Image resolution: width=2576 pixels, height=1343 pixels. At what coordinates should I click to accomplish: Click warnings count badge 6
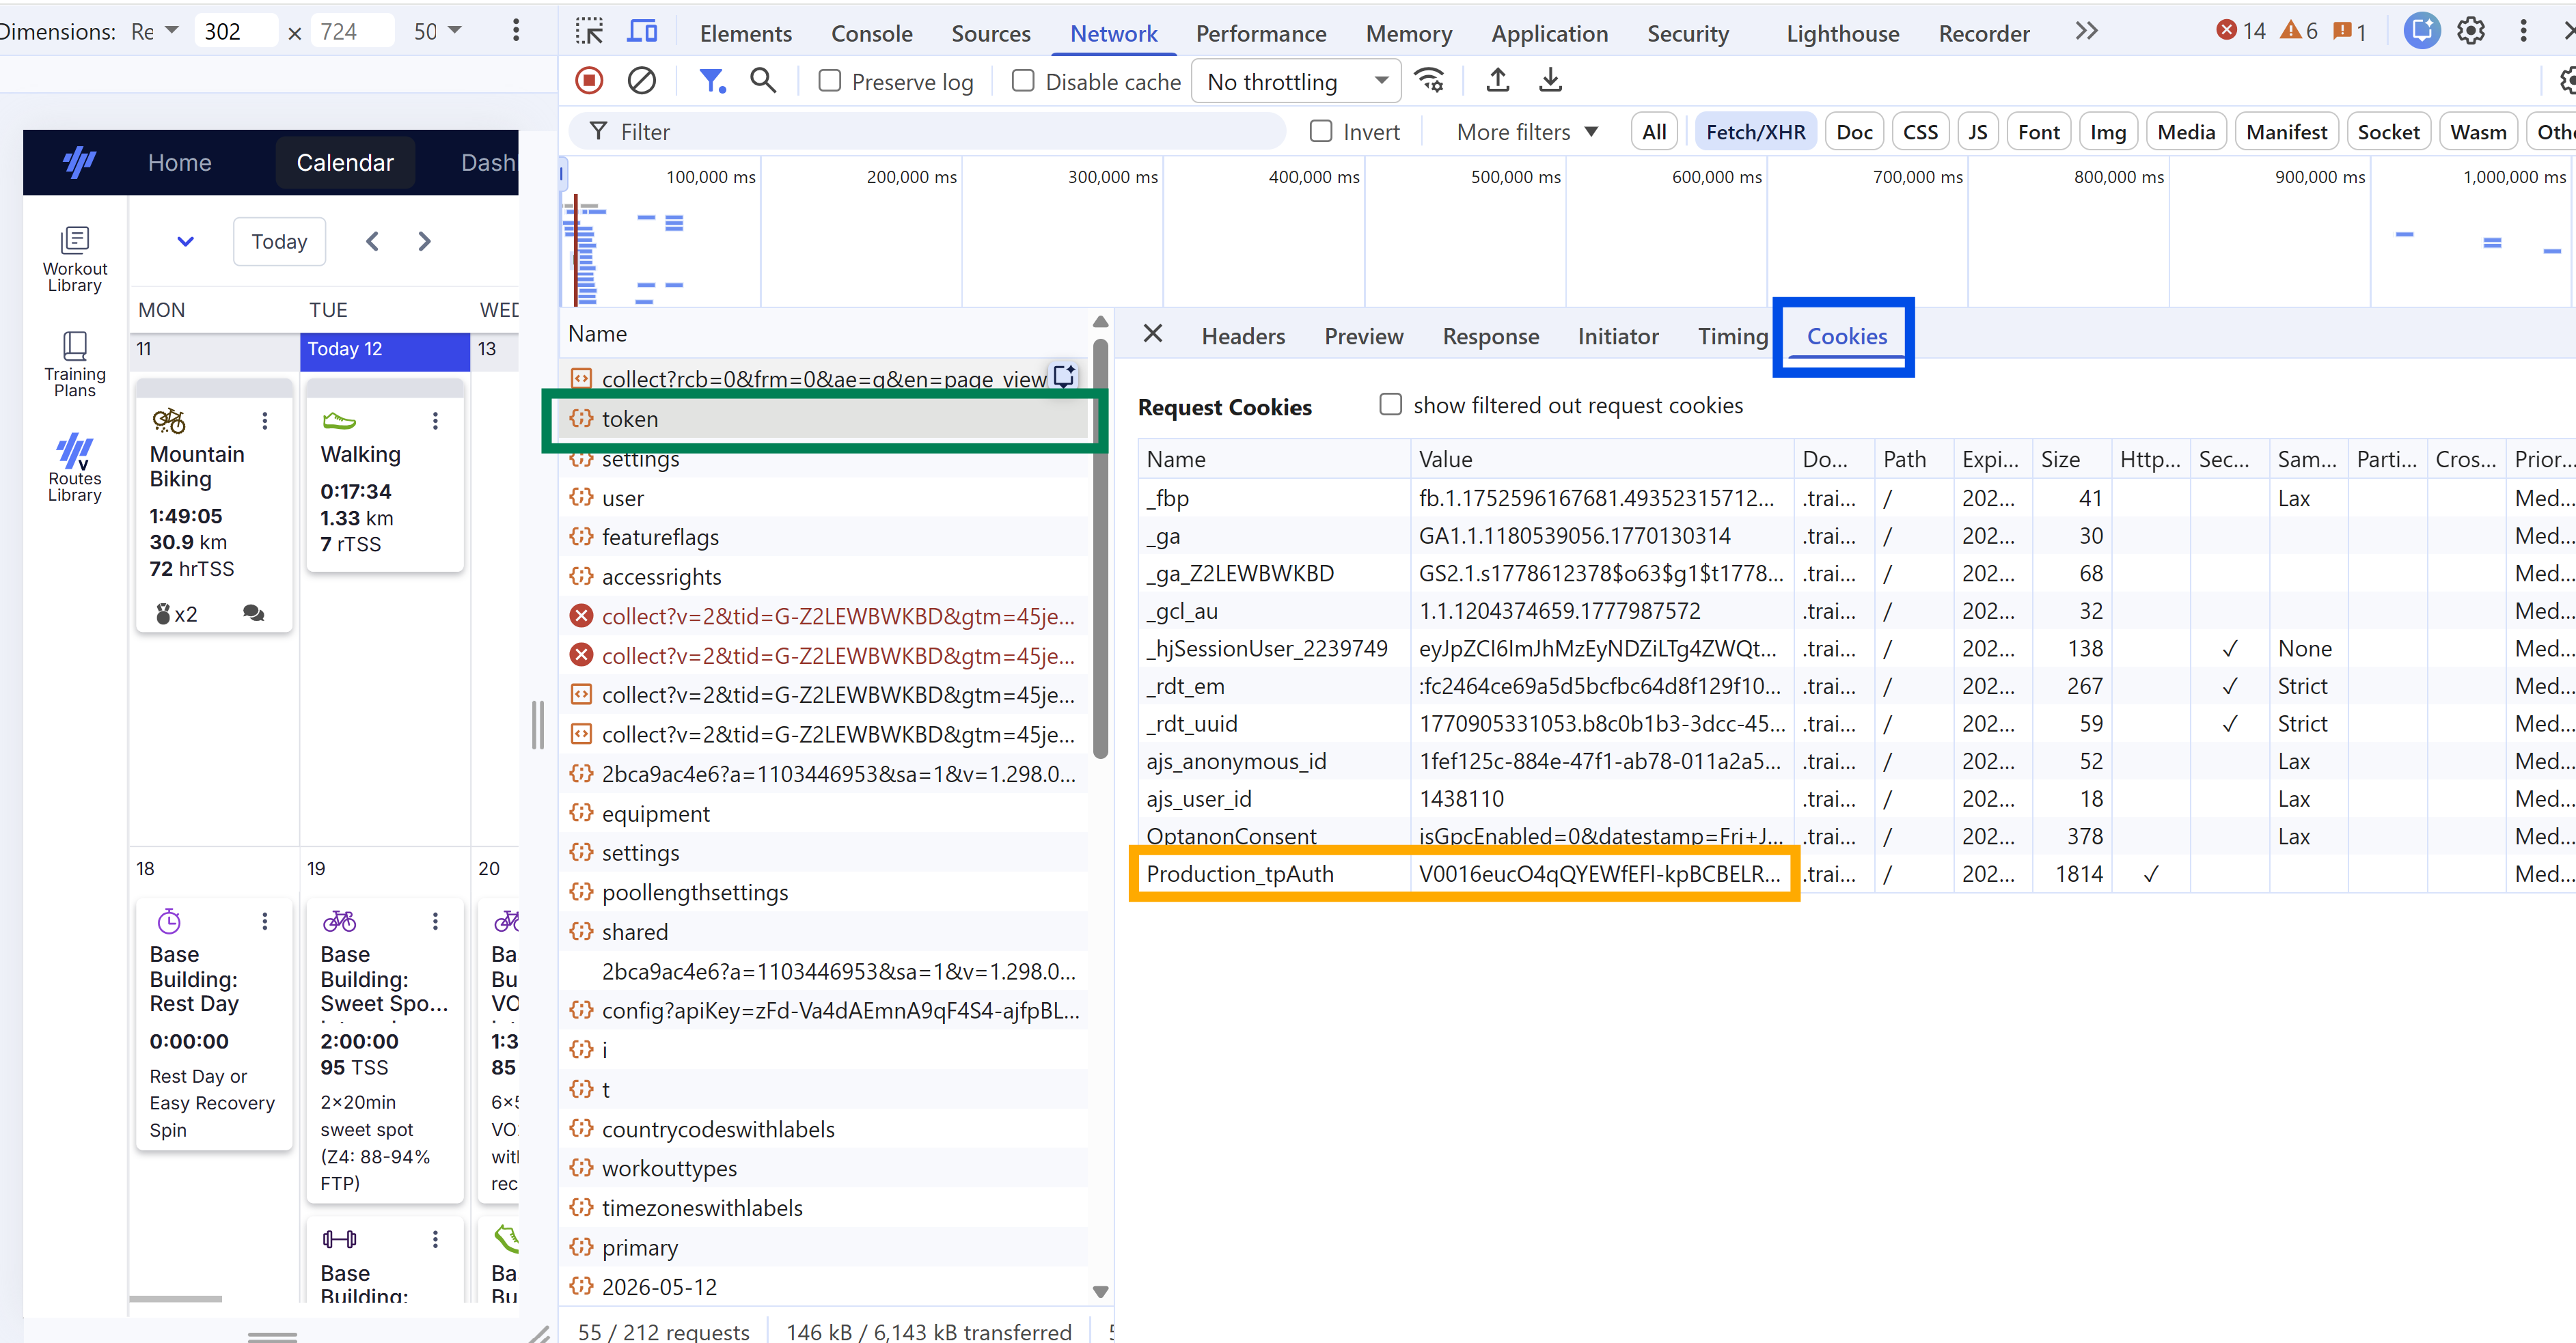pos(2299,31)
